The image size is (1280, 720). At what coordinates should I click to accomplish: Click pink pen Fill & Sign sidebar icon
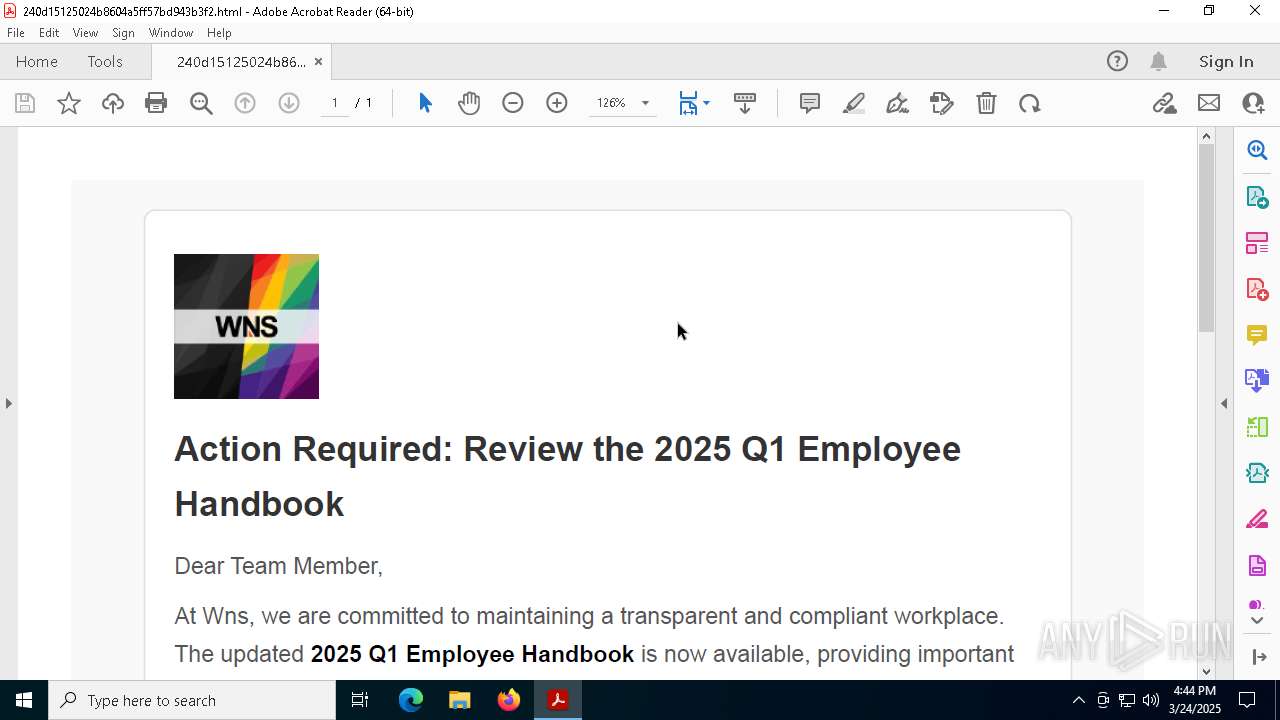1257,520
